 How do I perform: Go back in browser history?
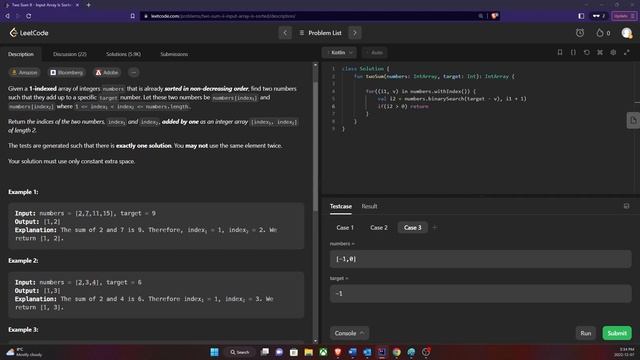click(7, 16)
